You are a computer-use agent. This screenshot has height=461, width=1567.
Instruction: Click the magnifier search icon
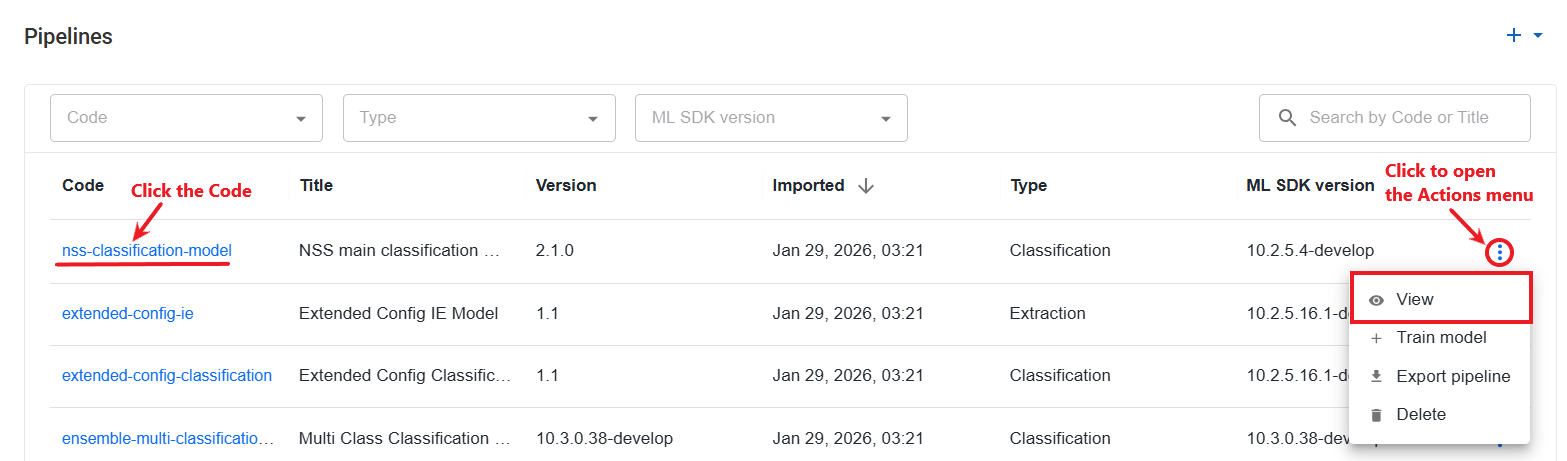pos(1288,118)
